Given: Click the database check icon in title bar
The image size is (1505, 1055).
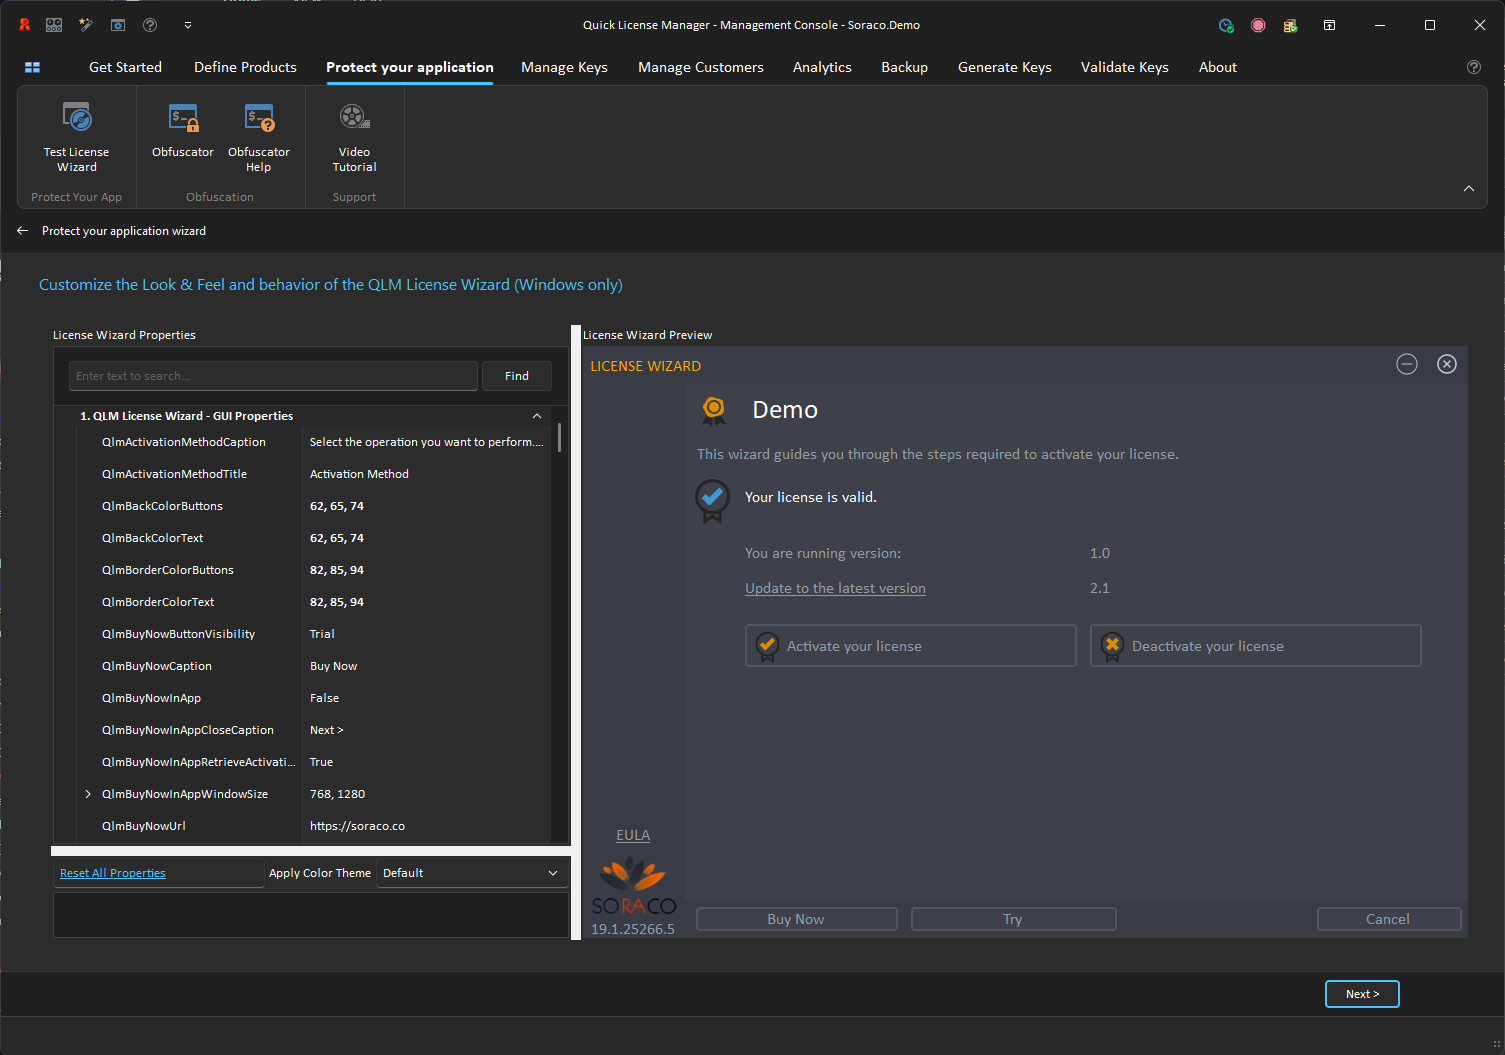Looking at the screenshot, I should 1290,25.
